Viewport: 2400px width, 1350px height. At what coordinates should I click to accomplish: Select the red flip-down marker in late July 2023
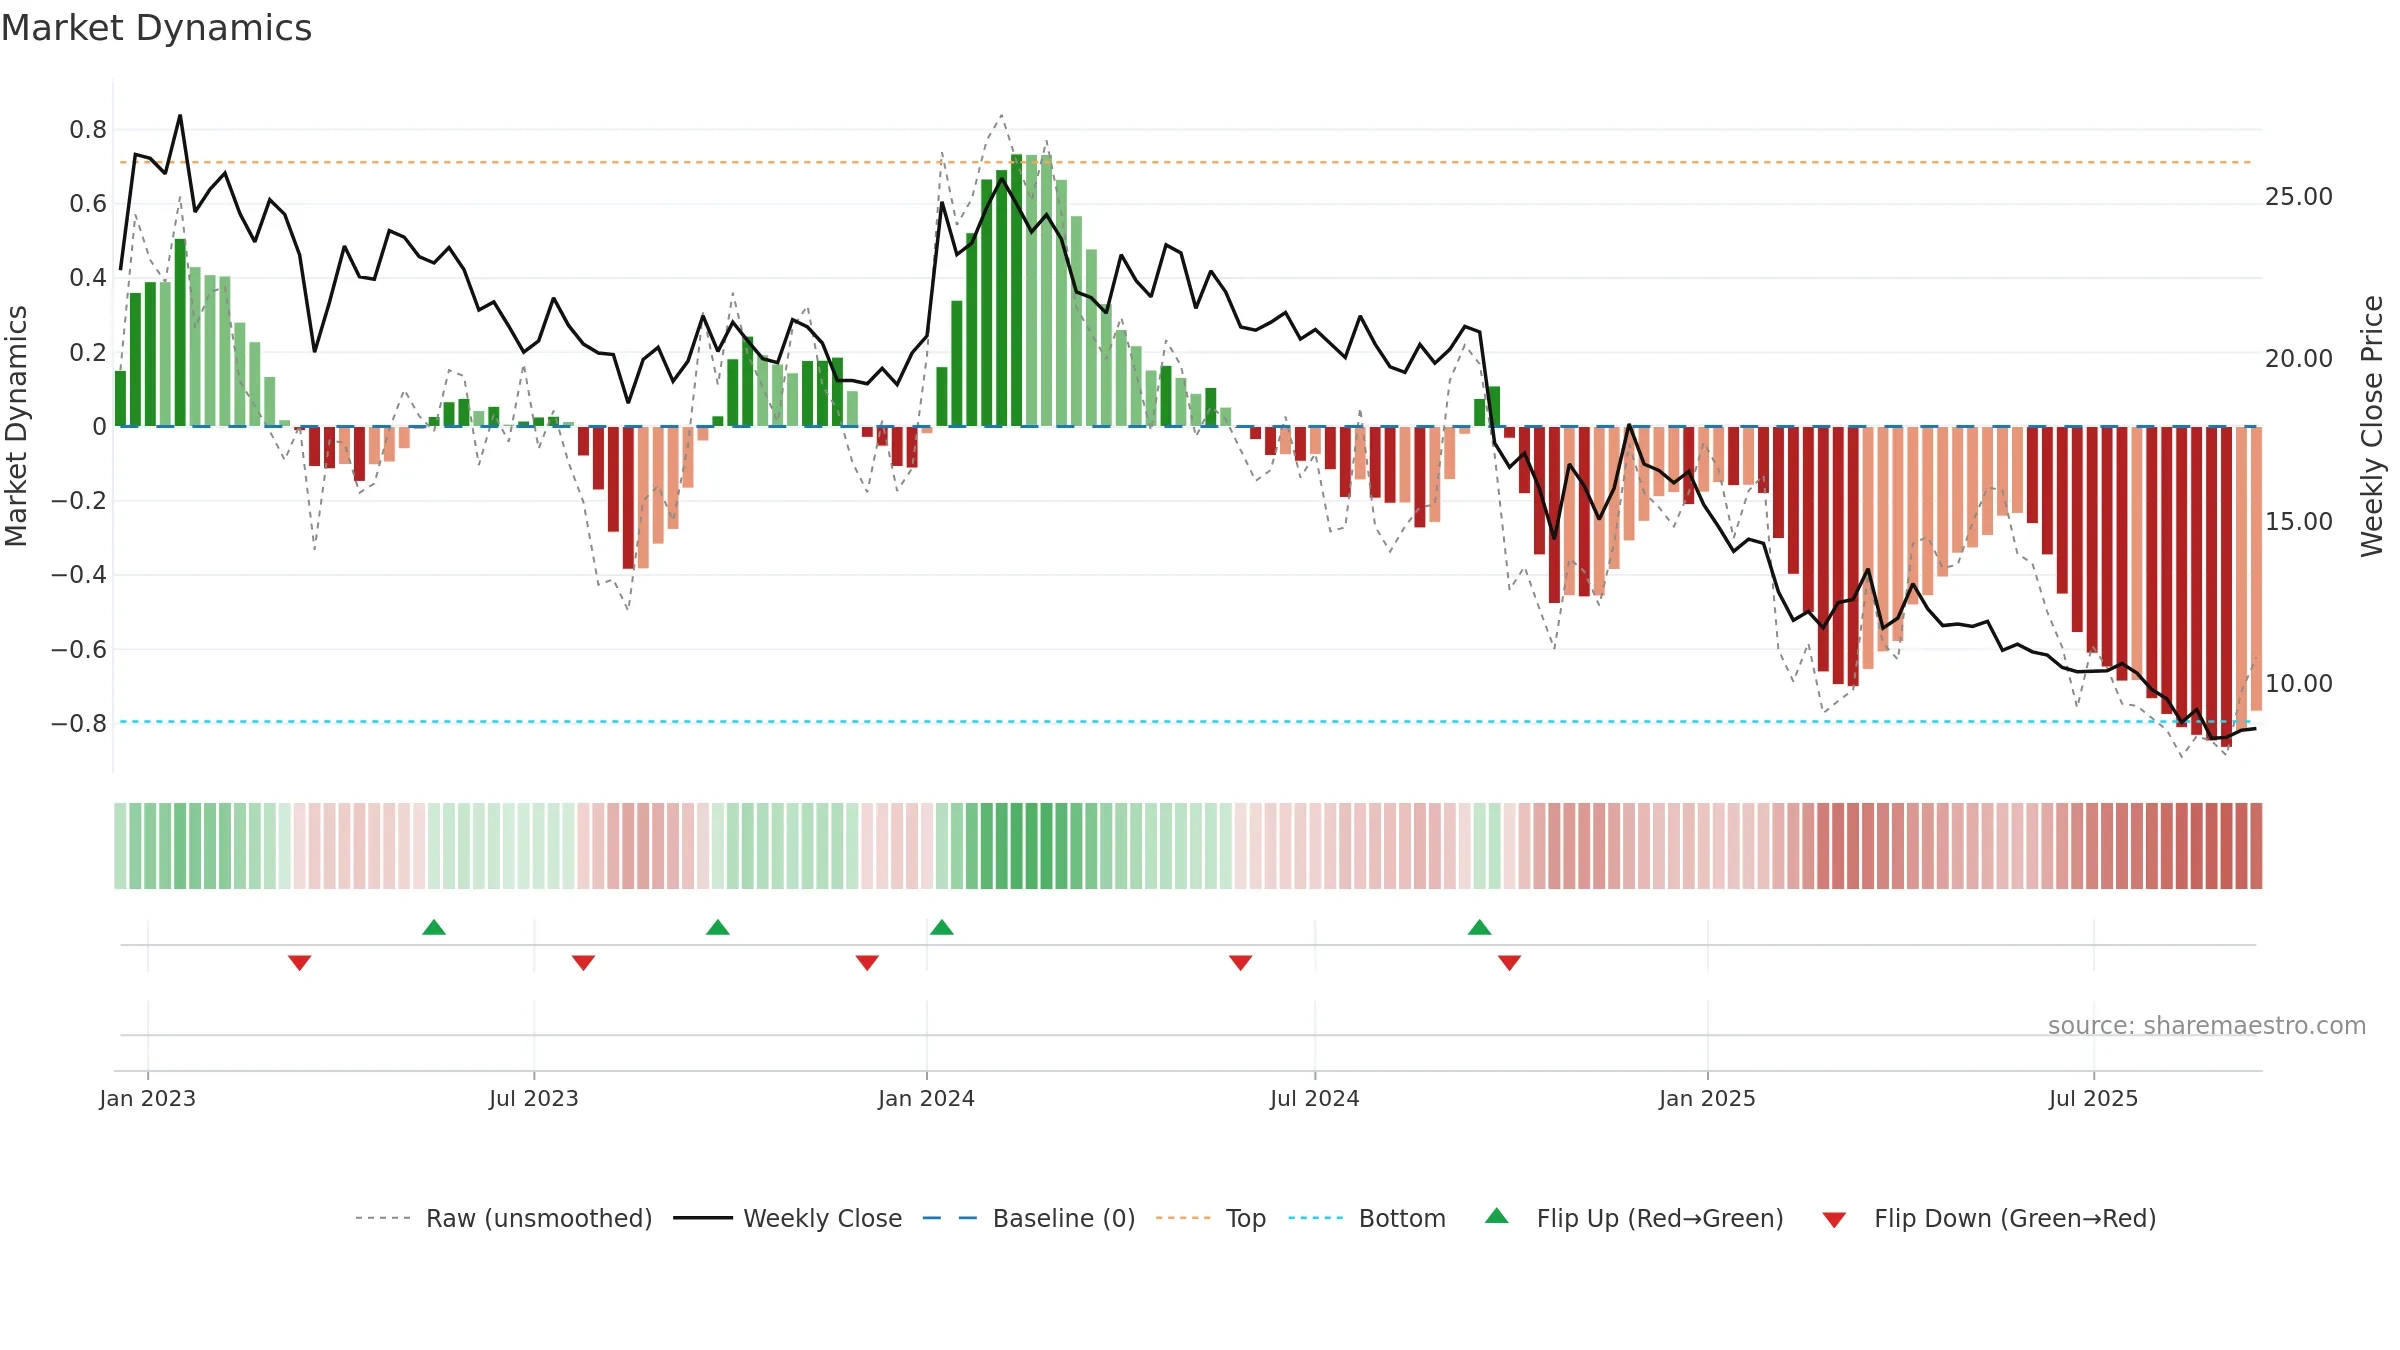point(584,963)
